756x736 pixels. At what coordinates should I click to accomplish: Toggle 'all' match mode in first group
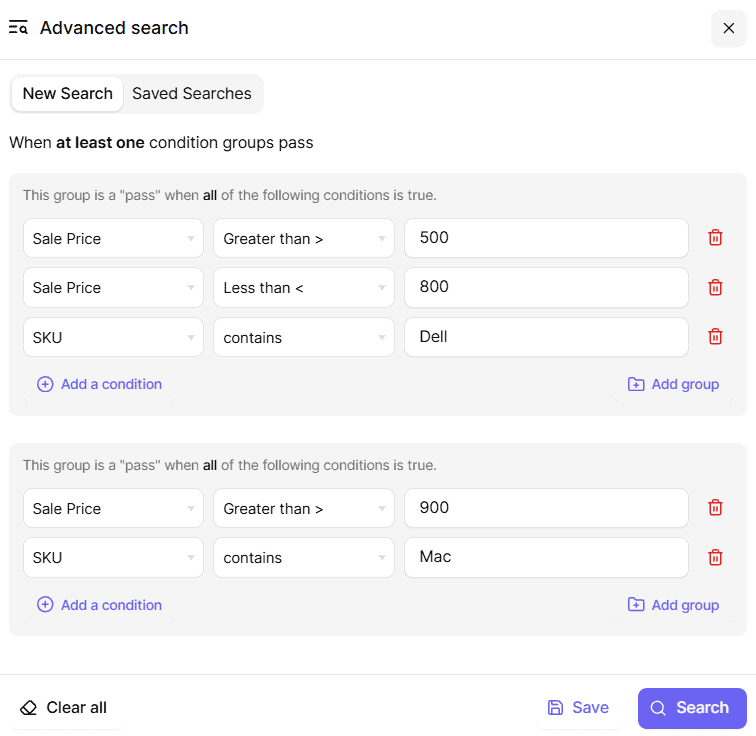pos(210,195)
